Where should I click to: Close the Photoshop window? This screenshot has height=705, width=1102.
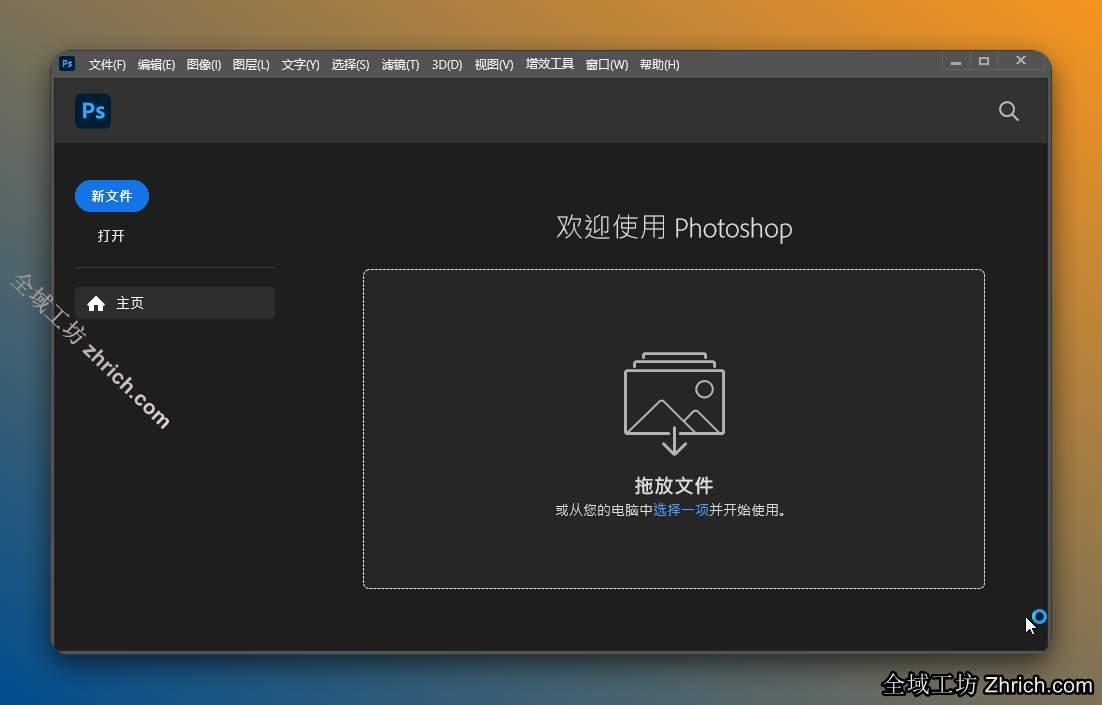1021,60
